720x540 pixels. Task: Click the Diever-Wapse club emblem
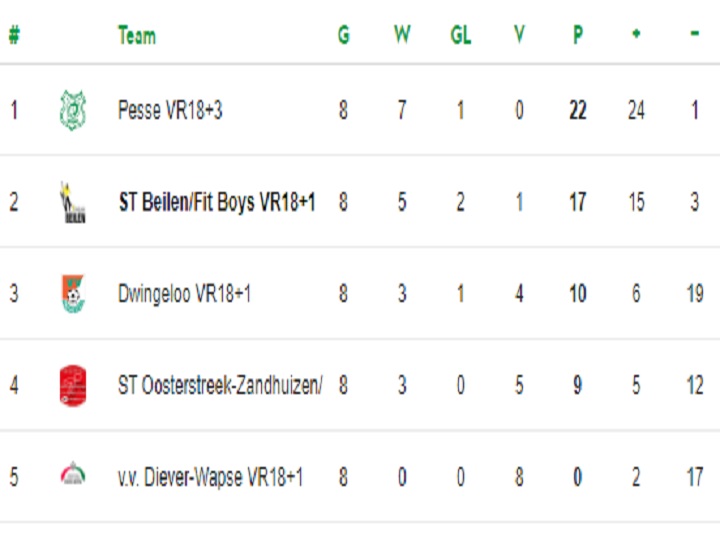click(73, 474)
